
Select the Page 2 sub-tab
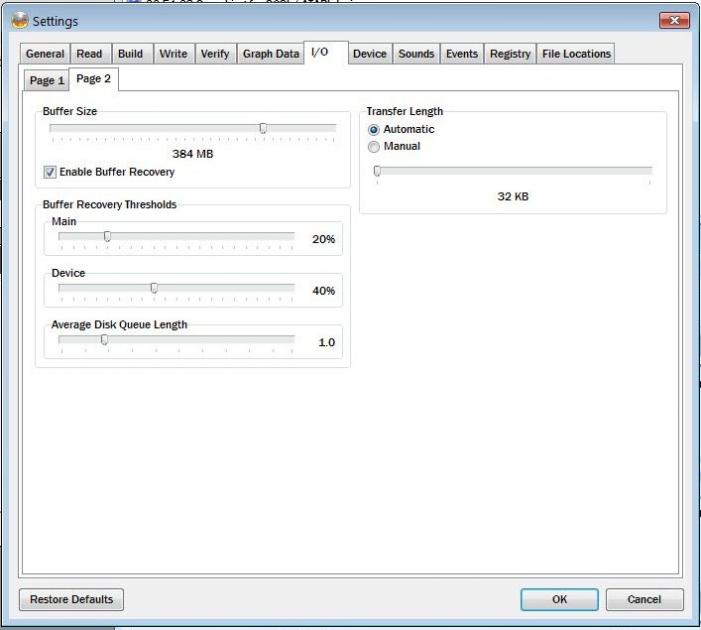tap(93, 79)
